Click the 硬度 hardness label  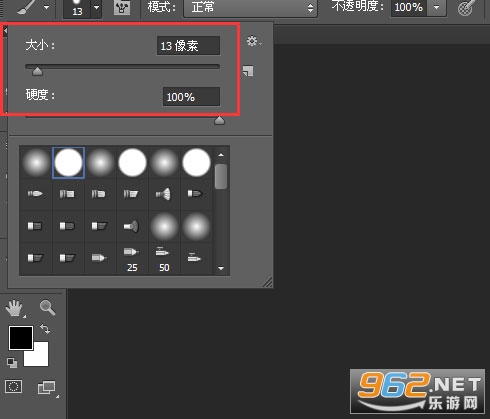(40, 95)
